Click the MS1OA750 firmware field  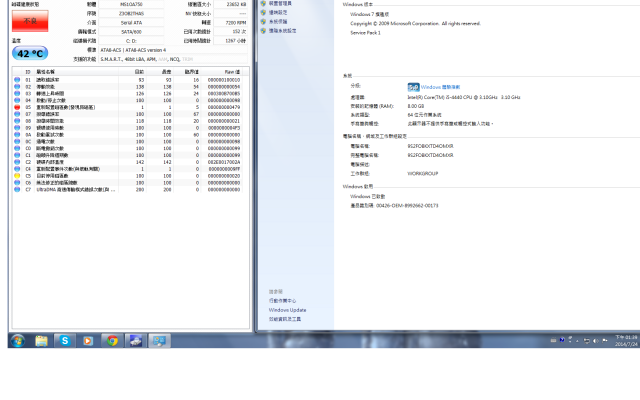click(x=131, y=4)
